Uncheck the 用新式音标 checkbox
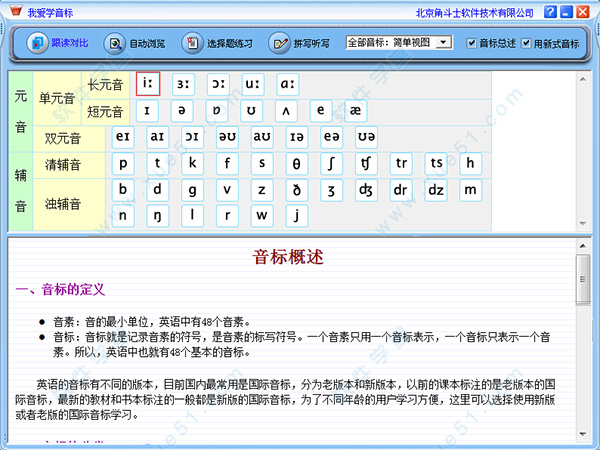600x450 pixels. click(x=526, y=43)
